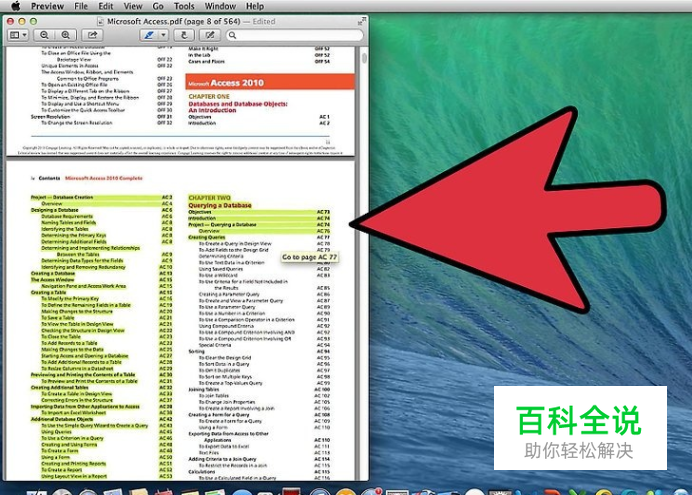Click the vertical scrollbar thumb

click(x=364, y=58)
